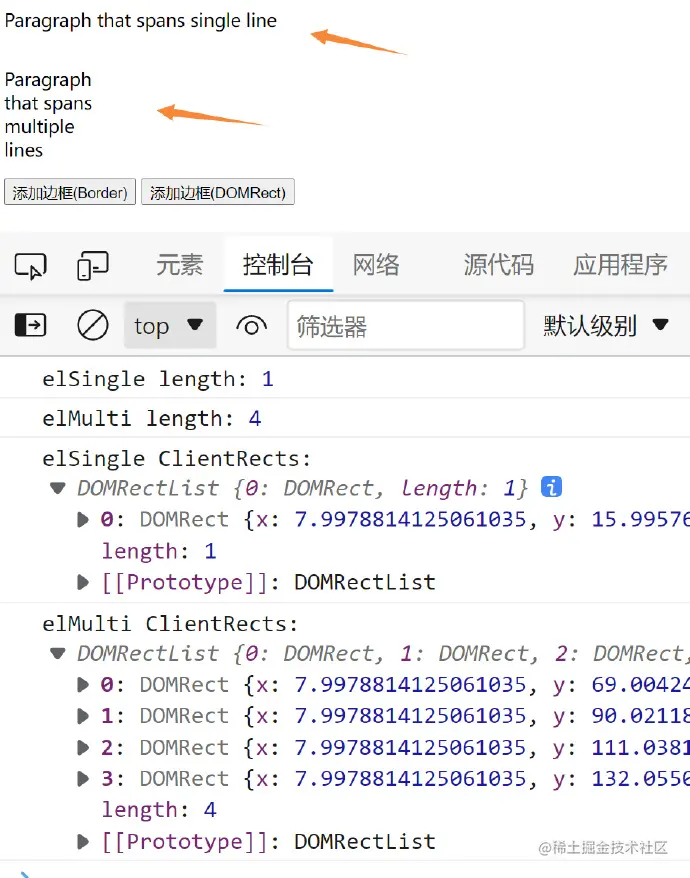This screenshot has width=690, height=878.
Task: Click the live expression eye icon
Action: 251,325
